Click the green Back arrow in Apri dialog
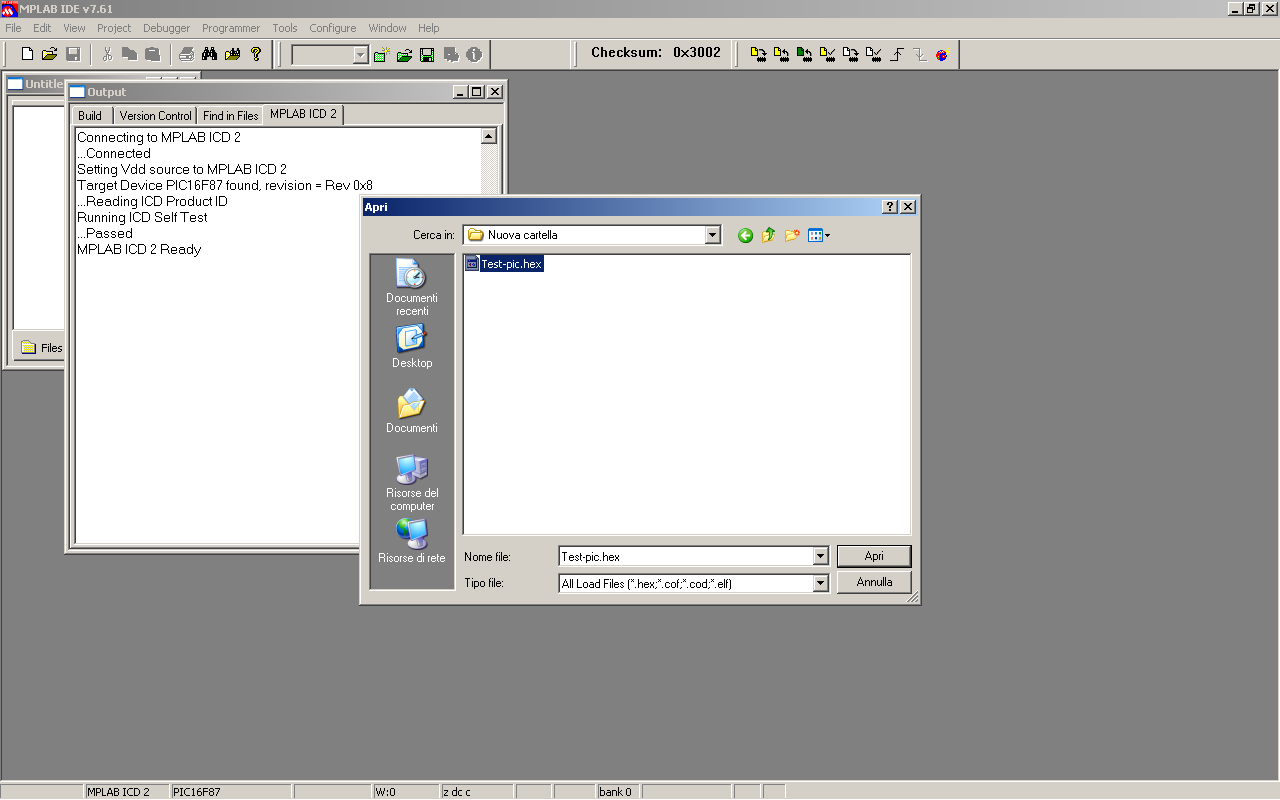The height and width of the screenshot is (800, 1280). tap(745, 235)
